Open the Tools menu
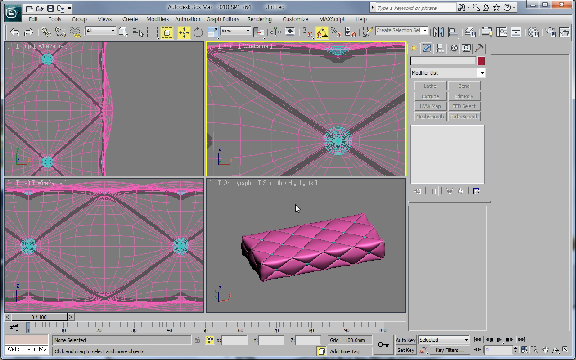Viewport: 576px width, 360px height. click(55, 19)
